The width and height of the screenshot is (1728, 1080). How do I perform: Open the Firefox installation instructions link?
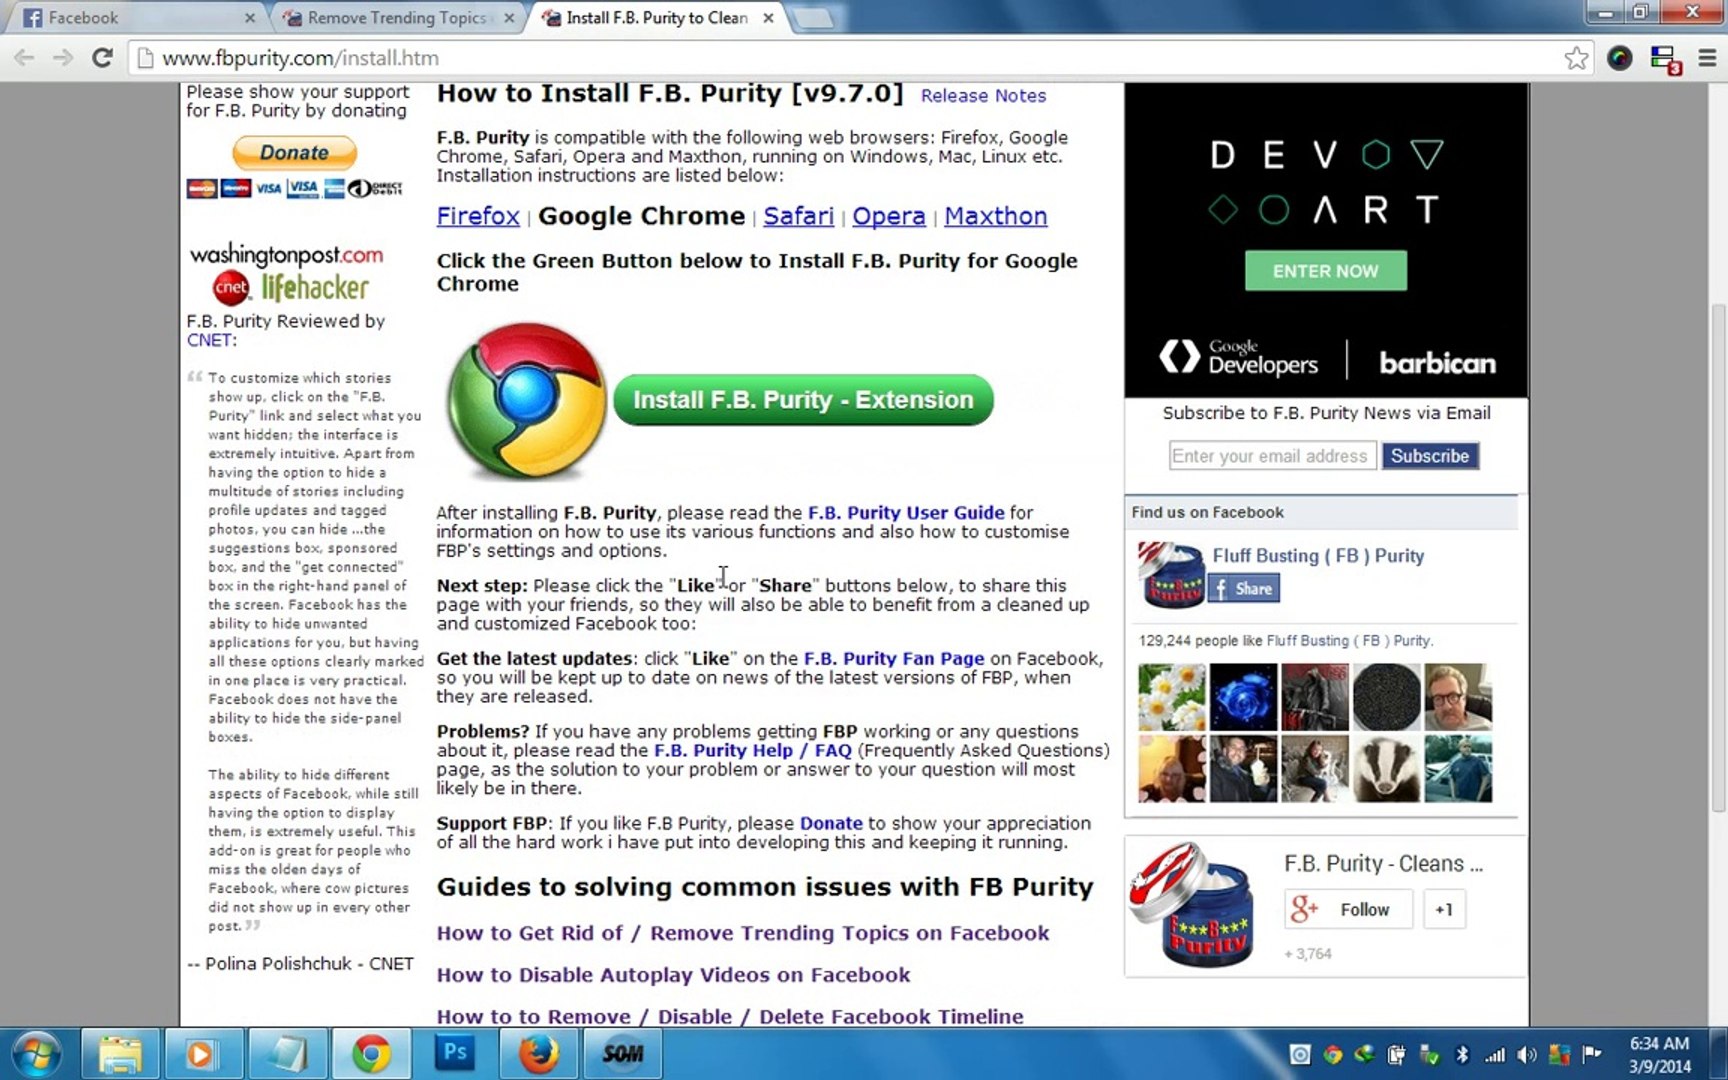point(478,216)
